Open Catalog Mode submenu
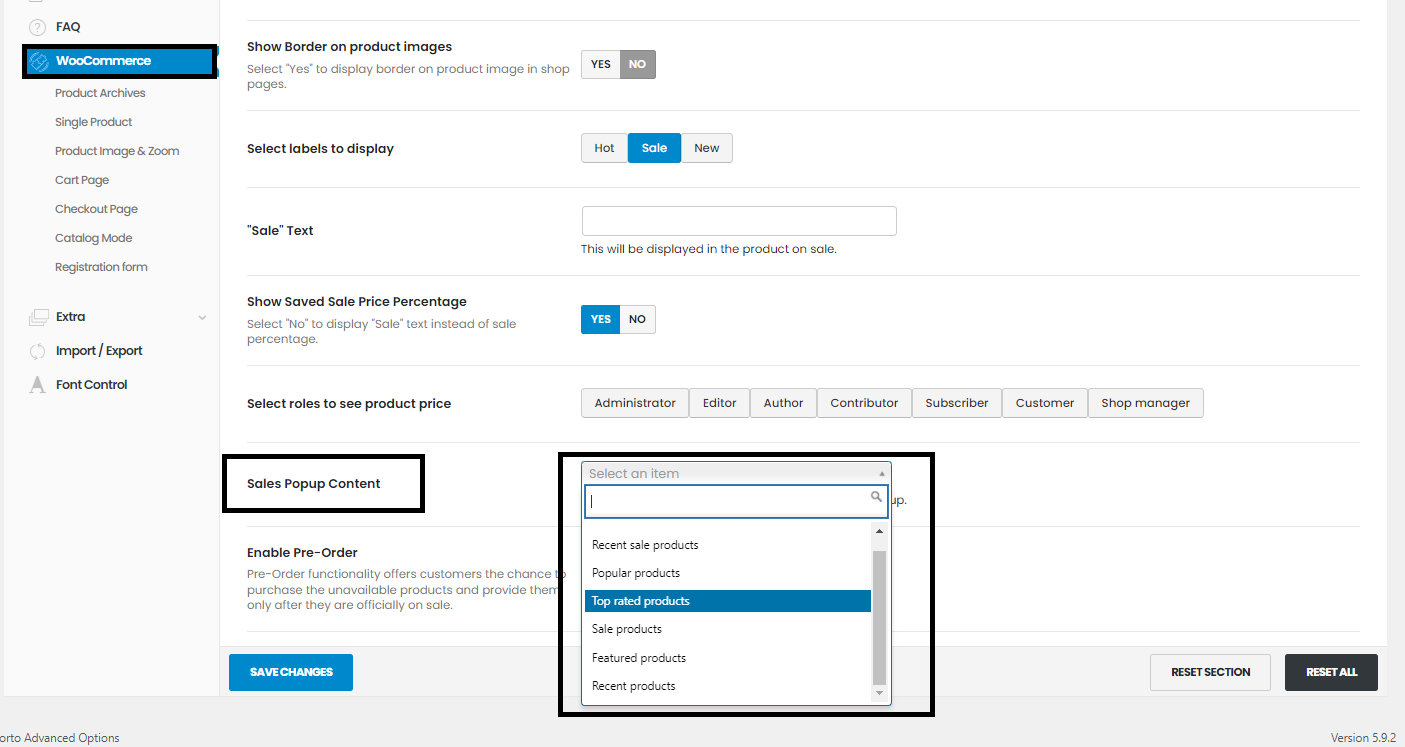1405x747 pixels. pos(94,238)
